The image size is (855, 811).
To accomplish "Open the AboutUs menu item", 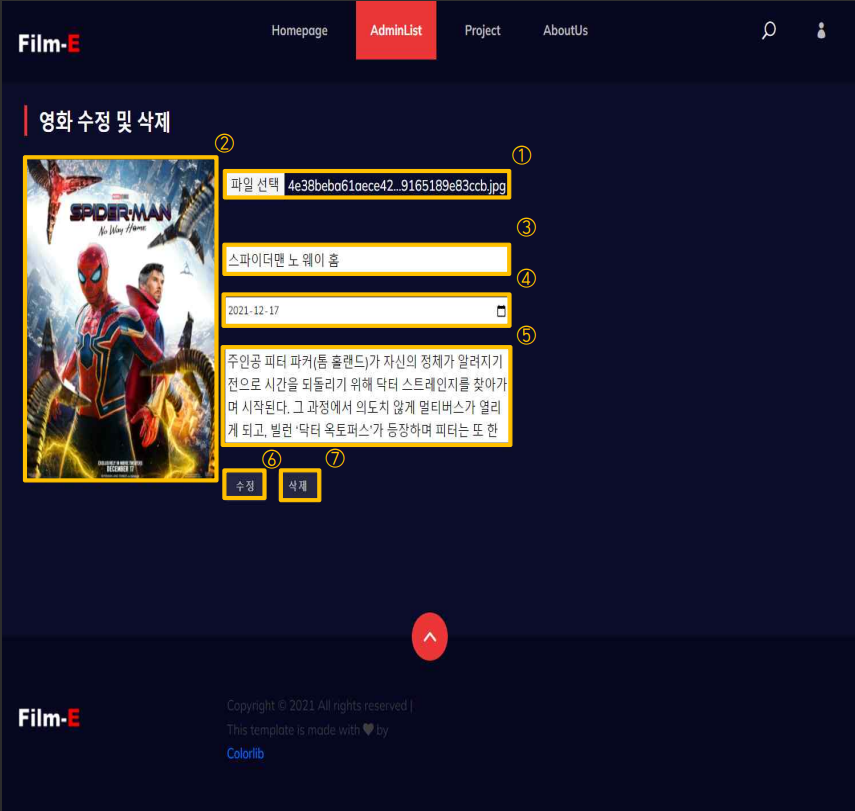I will tap(565, 31).
